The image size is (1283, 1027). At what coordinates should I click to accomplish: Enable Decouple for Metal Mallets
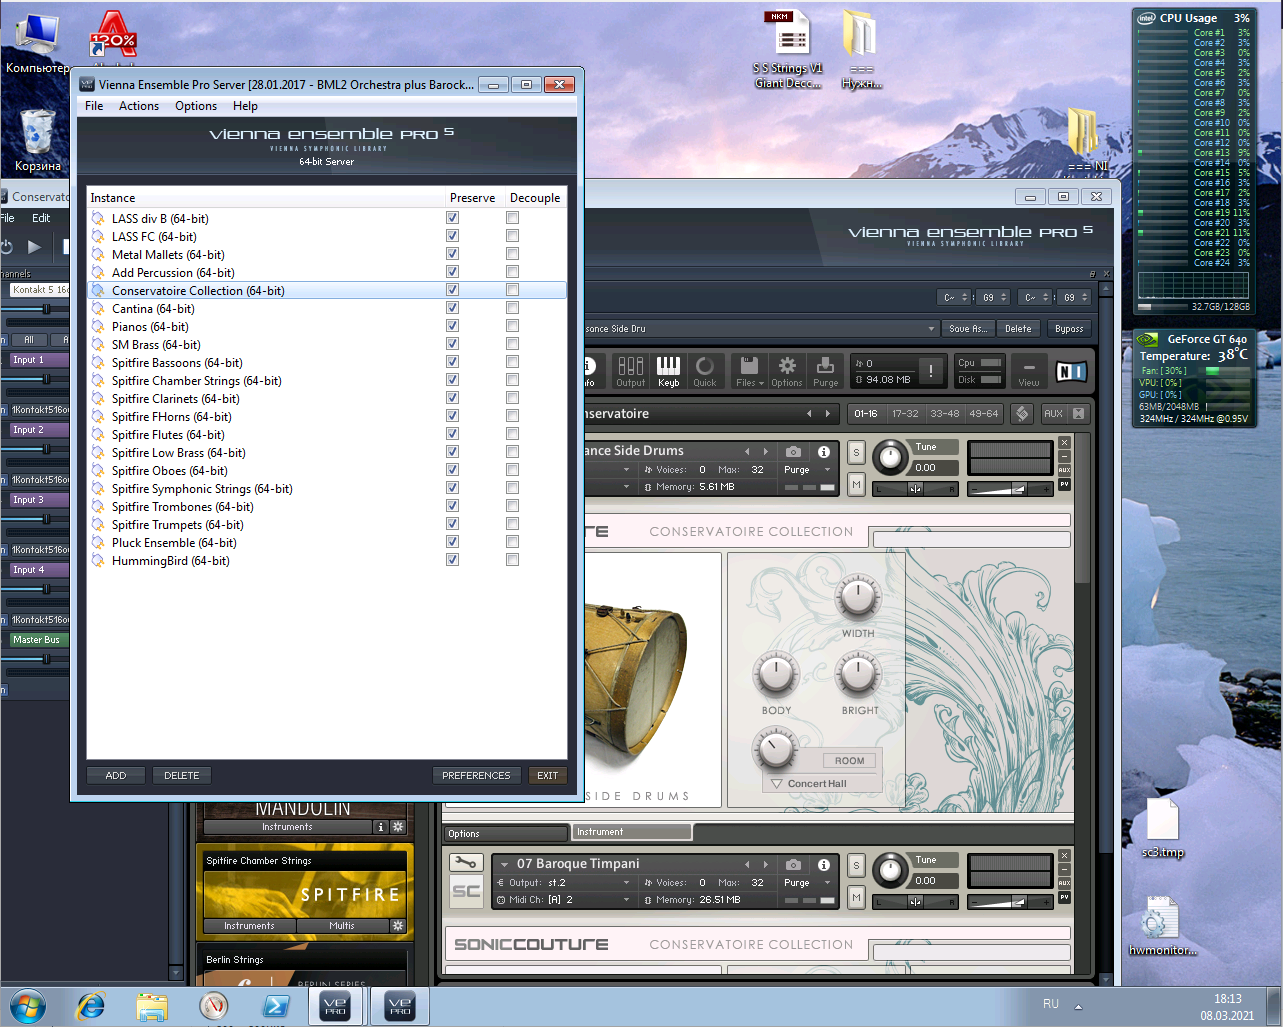pyautogui.click(x=512, y=254)
